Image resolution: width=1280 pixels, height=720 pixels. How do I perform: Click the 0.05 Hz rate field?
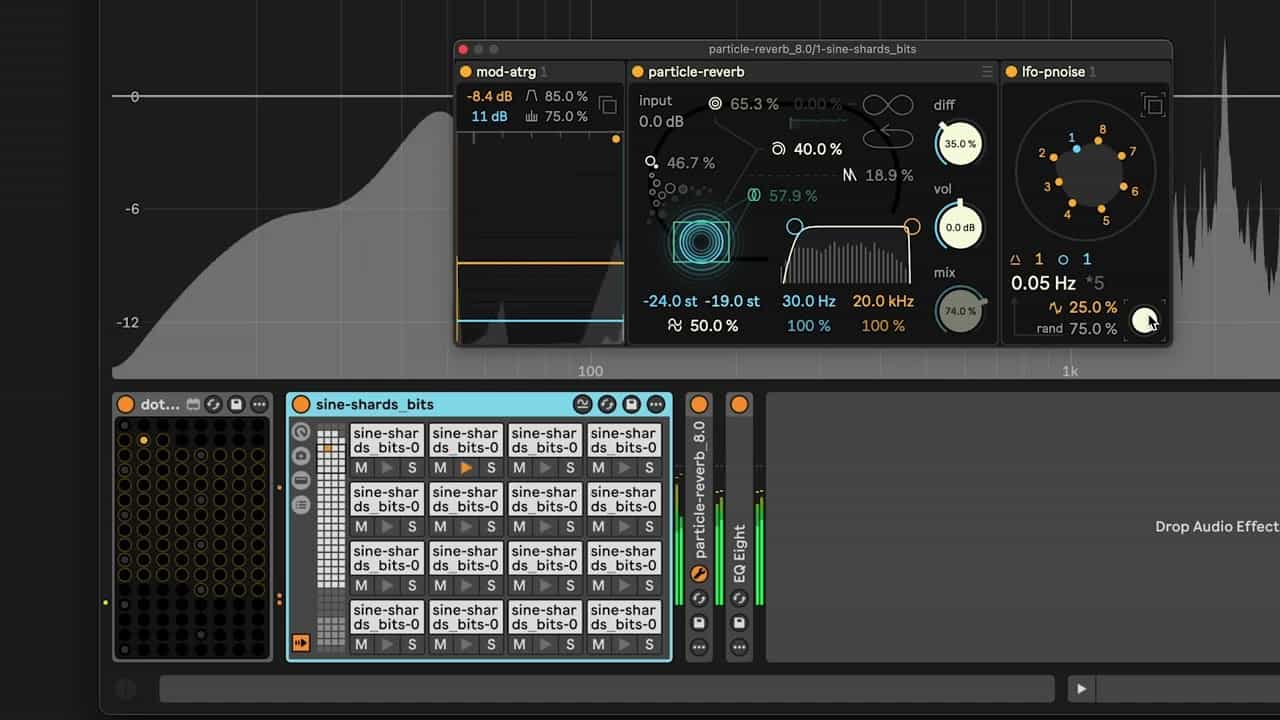click(1043, 283)
